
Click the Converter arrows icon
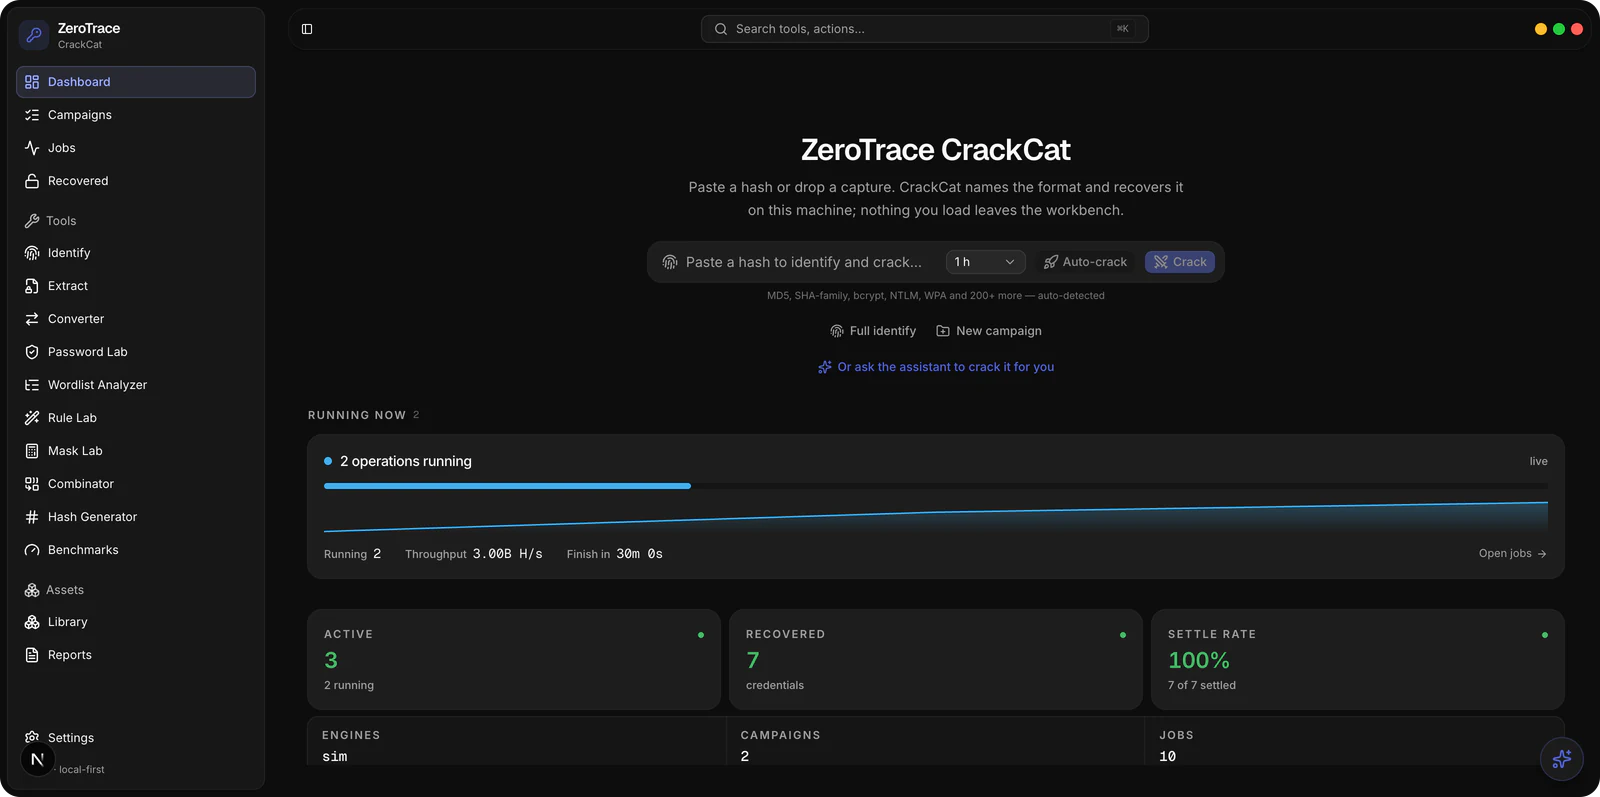[x=32, y=319]
